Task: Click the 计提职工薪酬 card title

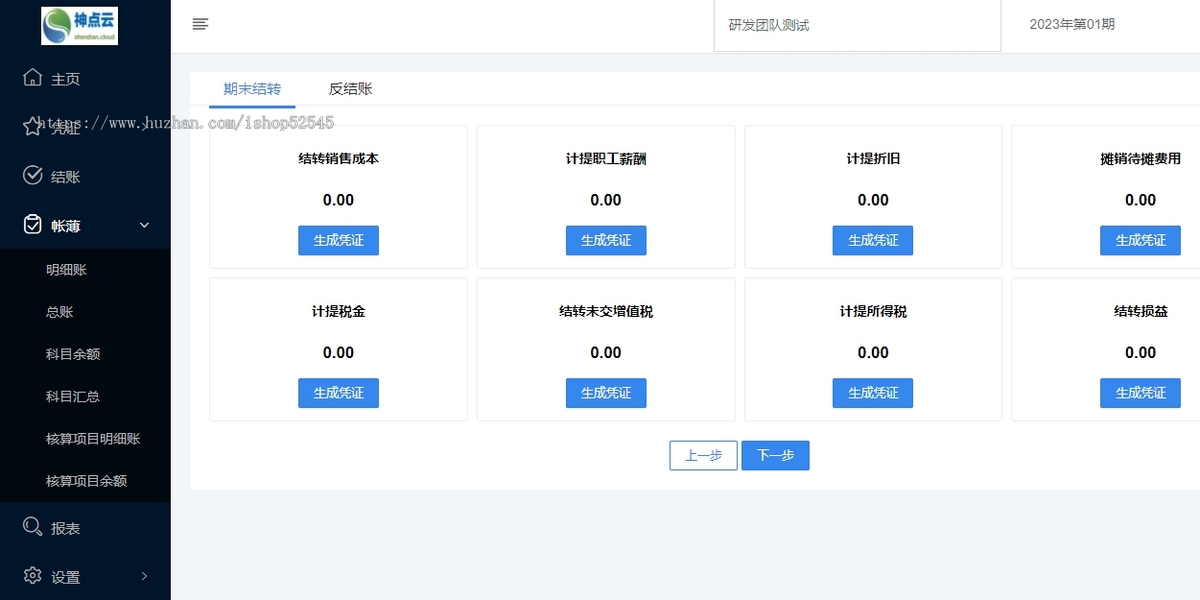Action: pyautogui.click(x=606, y=159)
